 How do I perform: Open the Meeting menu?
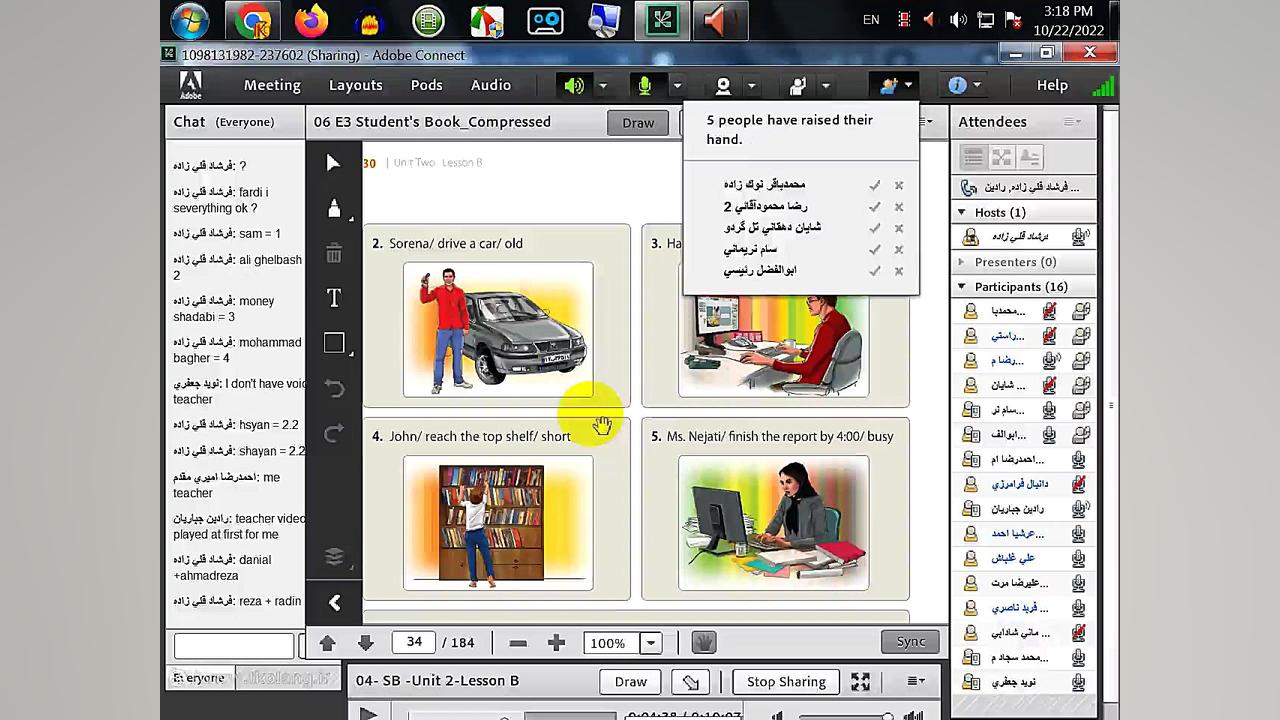(272, 85)
